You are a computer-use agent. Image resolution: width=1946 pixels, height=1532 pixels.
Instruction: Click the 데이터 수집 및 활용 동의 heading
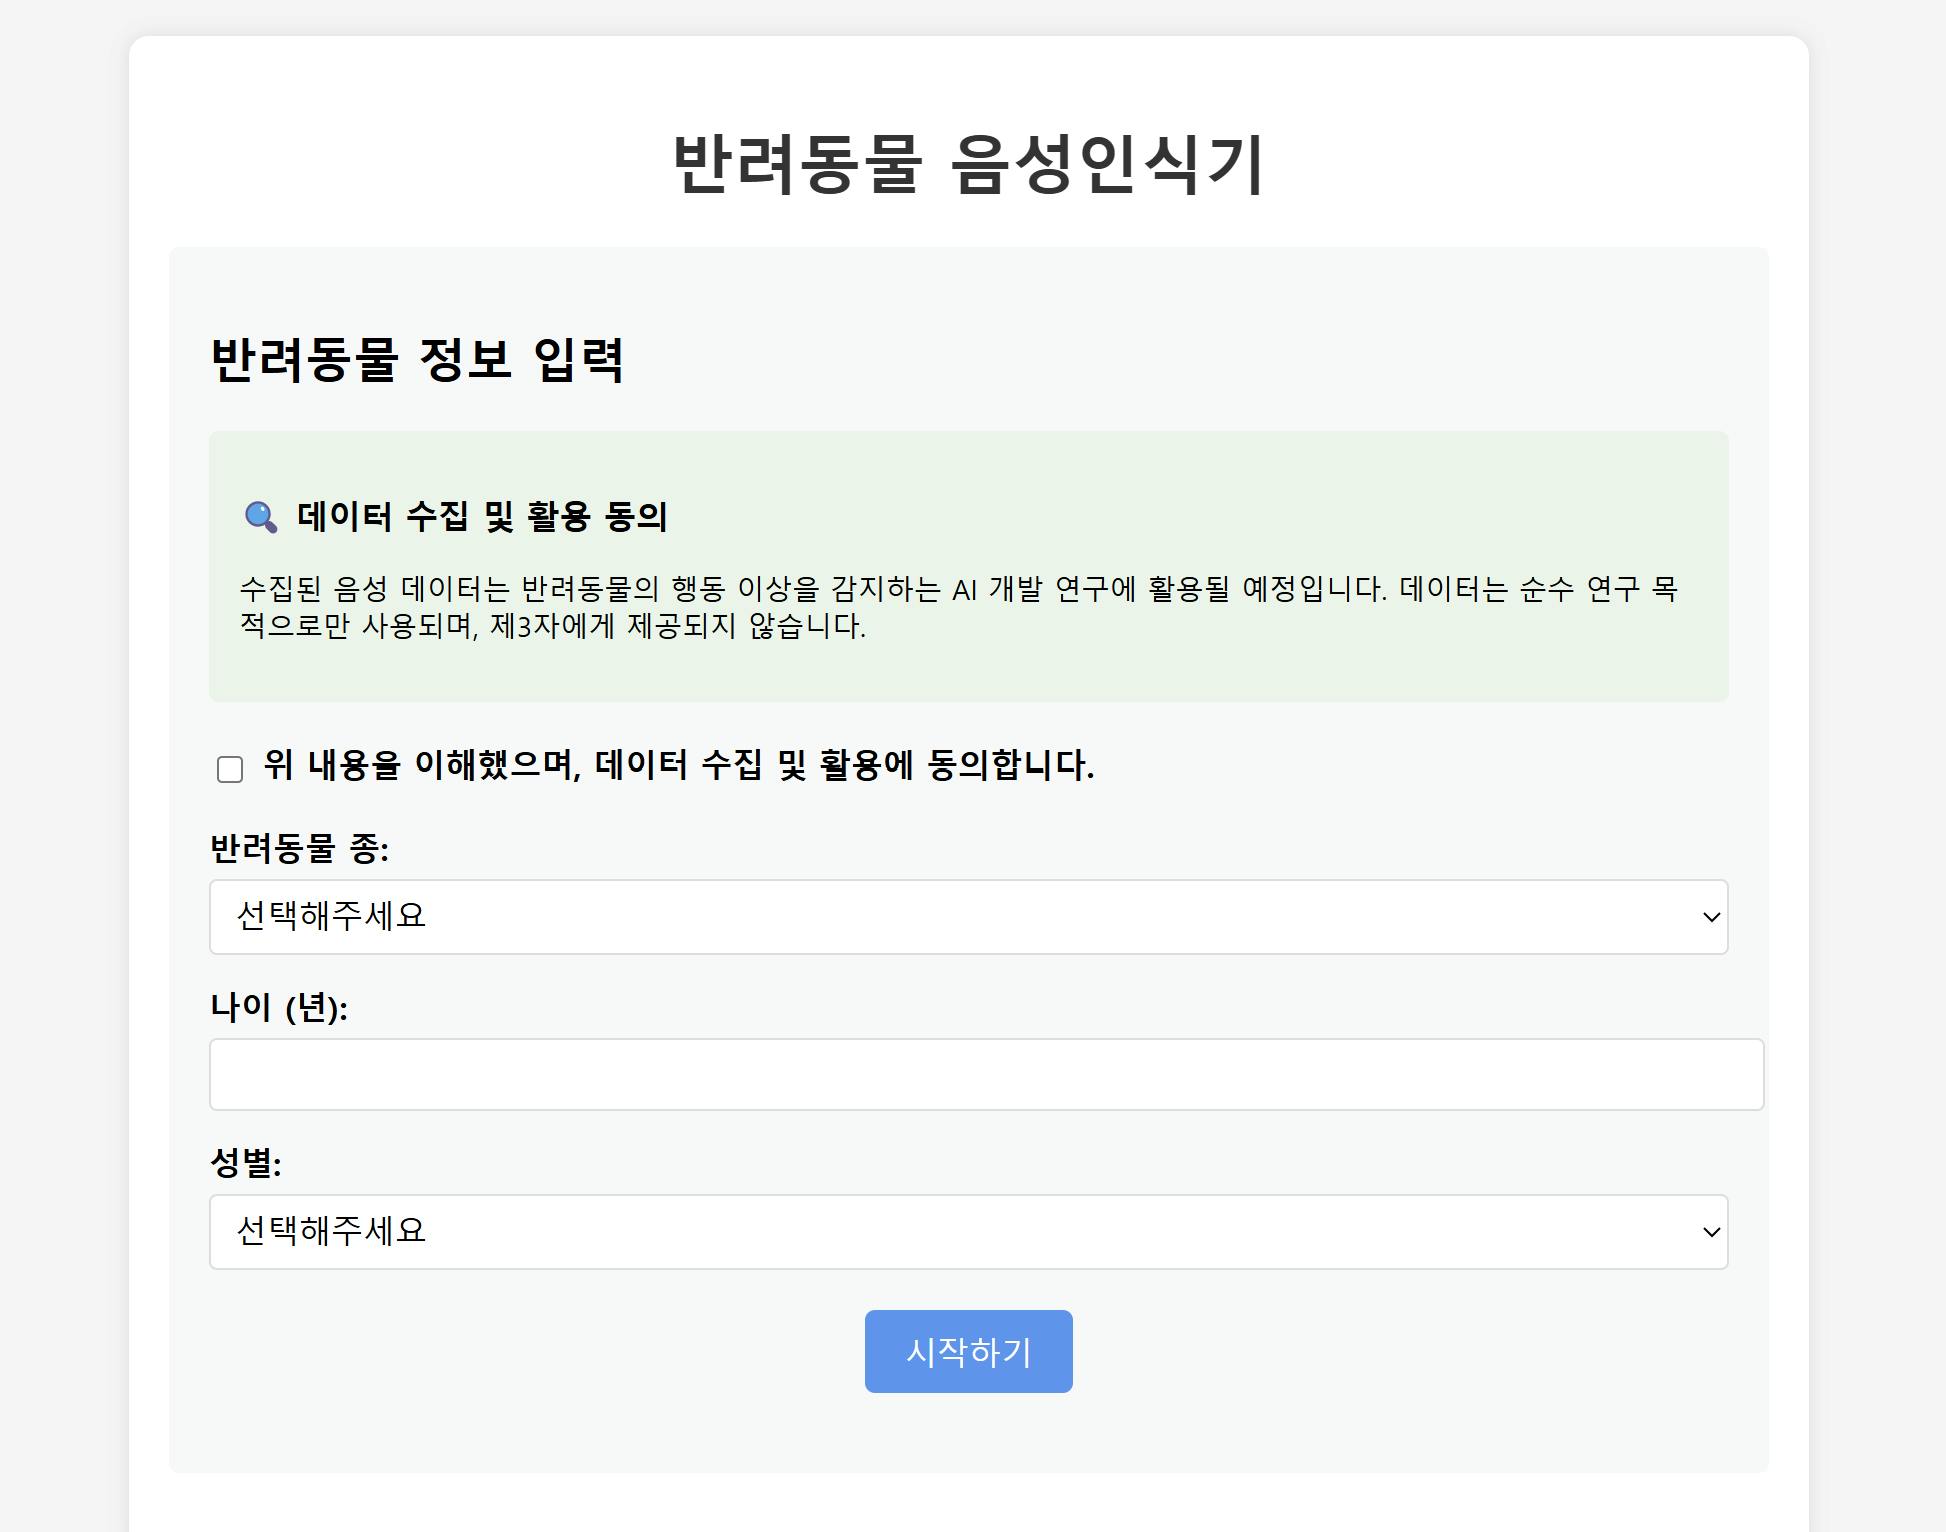coord(482,517)
